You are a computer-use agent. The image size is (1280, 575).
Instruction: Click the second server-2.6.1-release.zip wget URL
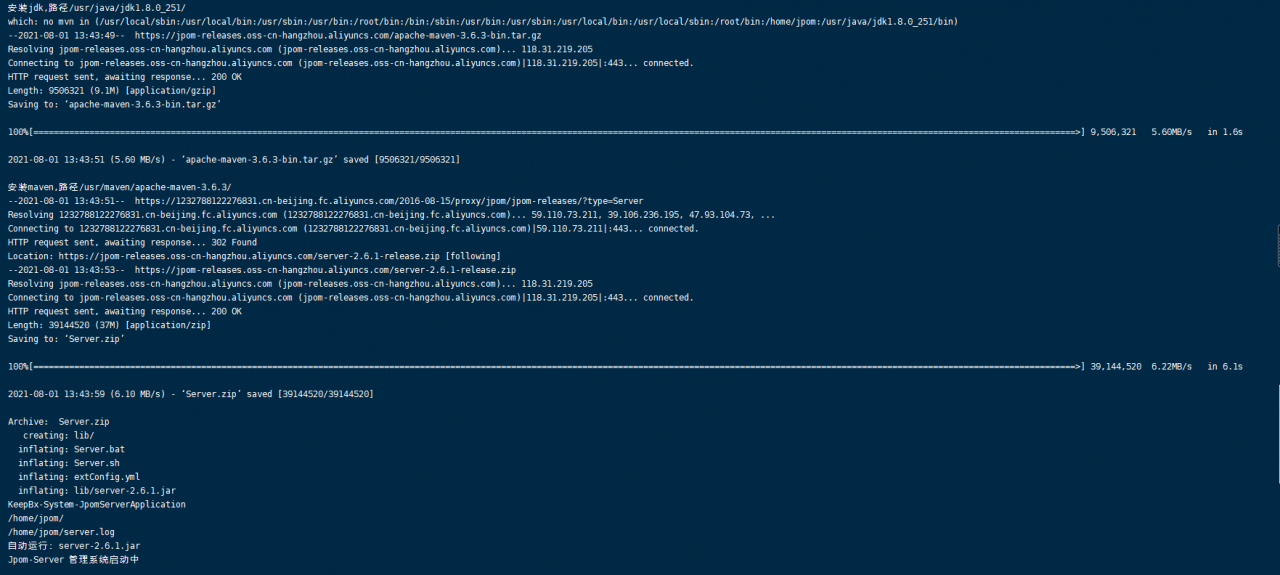(x=325, y=270)
